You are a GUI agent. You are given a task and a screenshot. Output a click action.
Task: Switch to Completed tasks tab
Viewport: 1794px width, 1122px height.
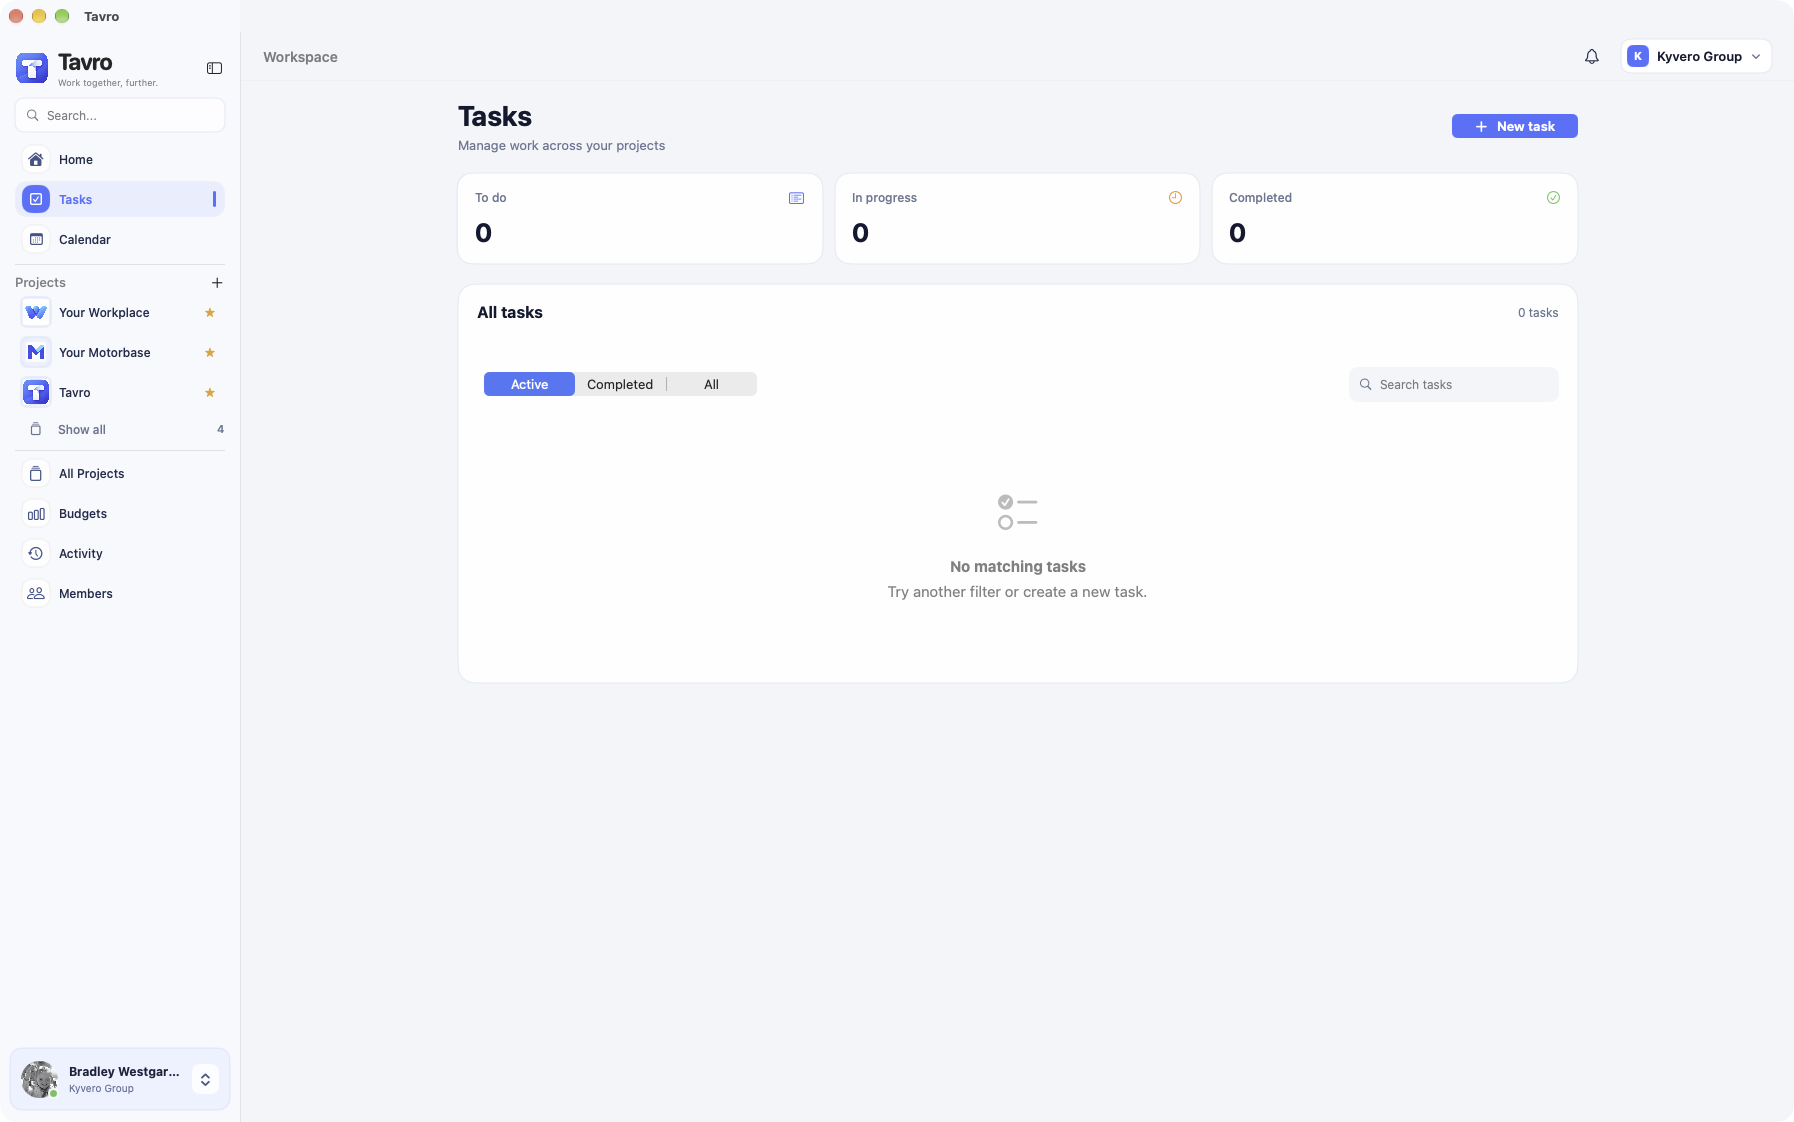pyautogui.click(x=620, y=385)
